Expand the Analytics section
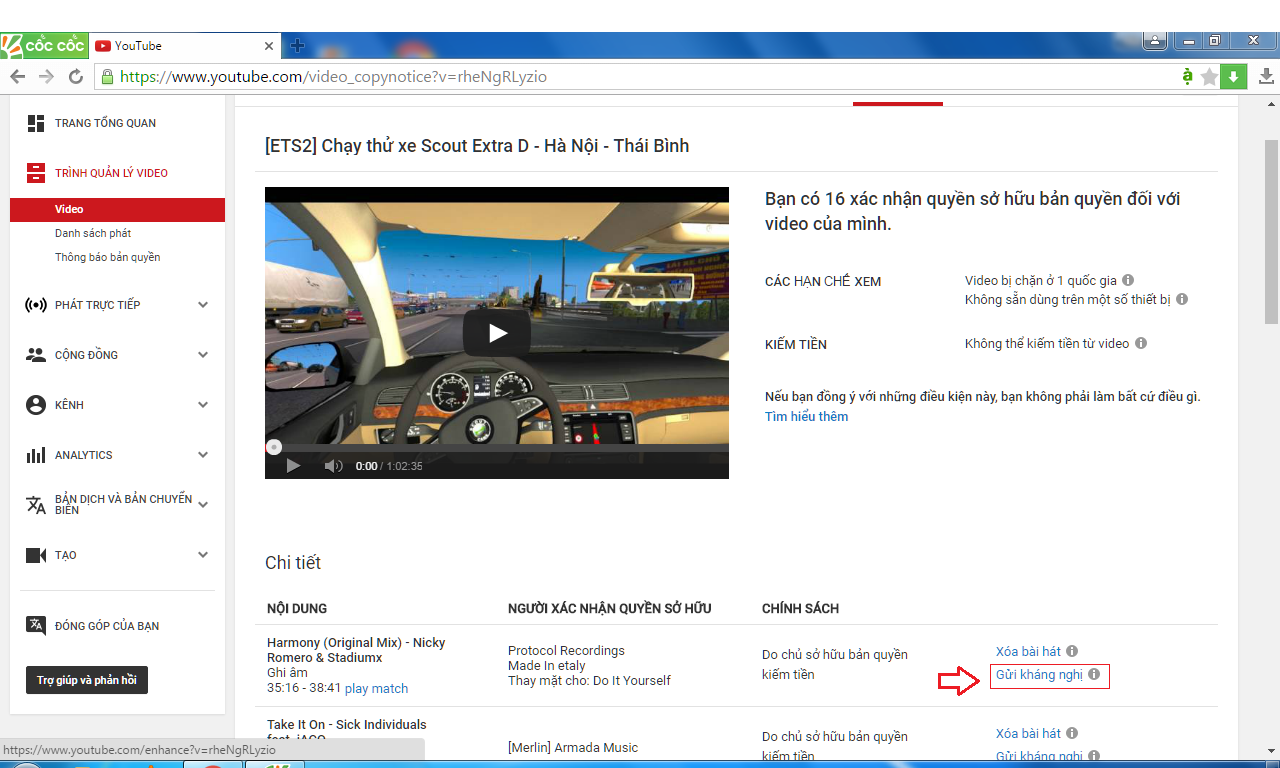 203,455
